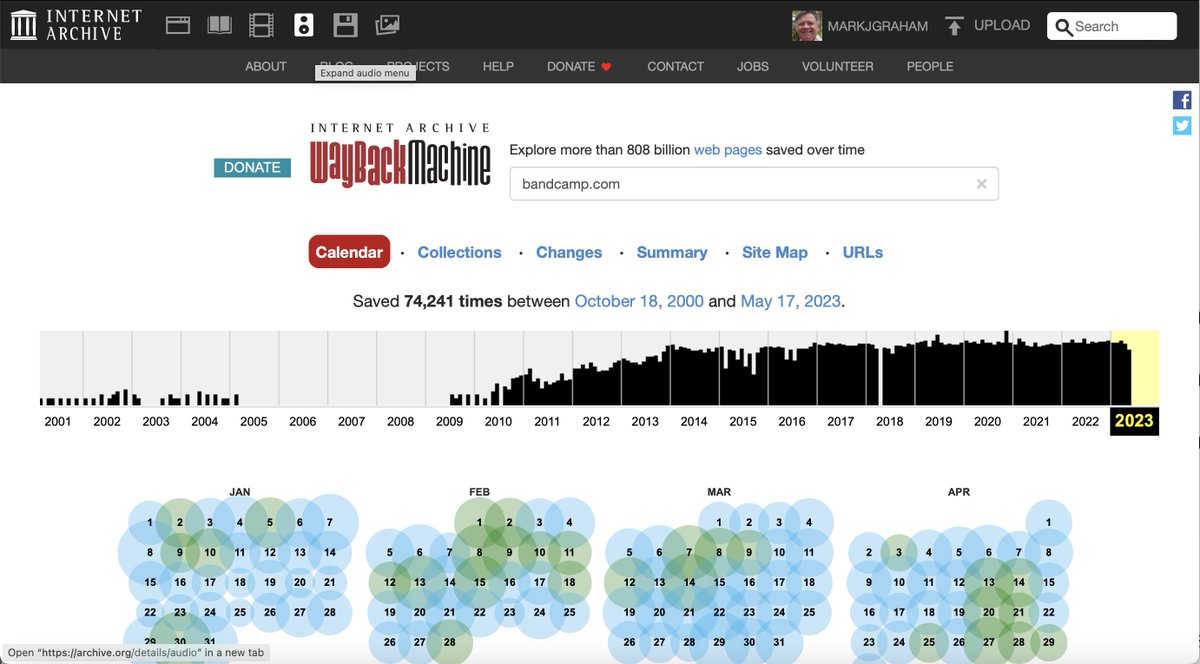Image resolution: width=1200 pixels, height=664 pixels.
Task: Switch to the URLs tab
Action: coord(863,252)
